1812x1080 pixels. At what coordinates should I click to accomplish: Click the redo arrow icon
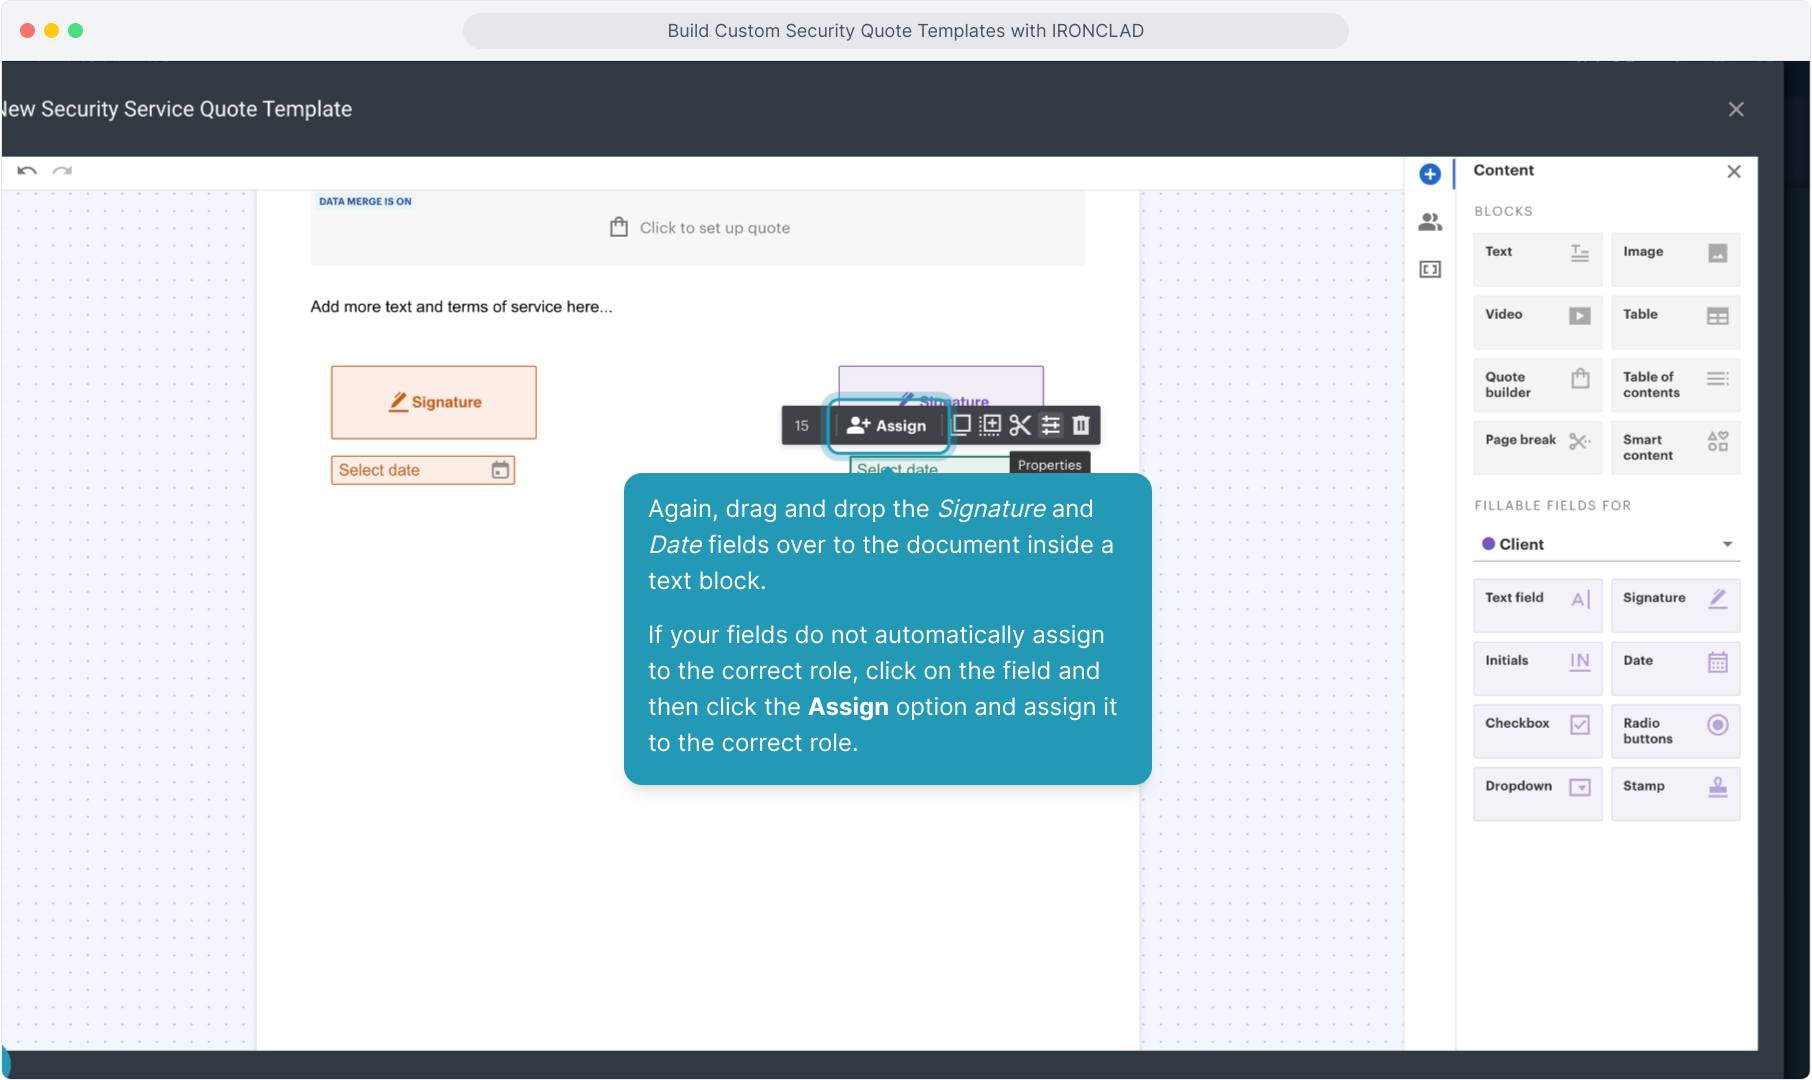pos(62,171)
